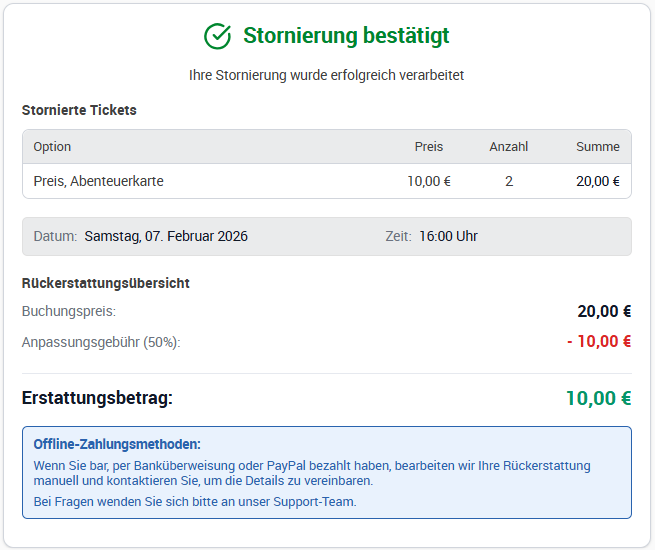The image size is (655, 550).
Task: Select the 'Stornierung bestätigt' heading
Action: pos(346,35)
